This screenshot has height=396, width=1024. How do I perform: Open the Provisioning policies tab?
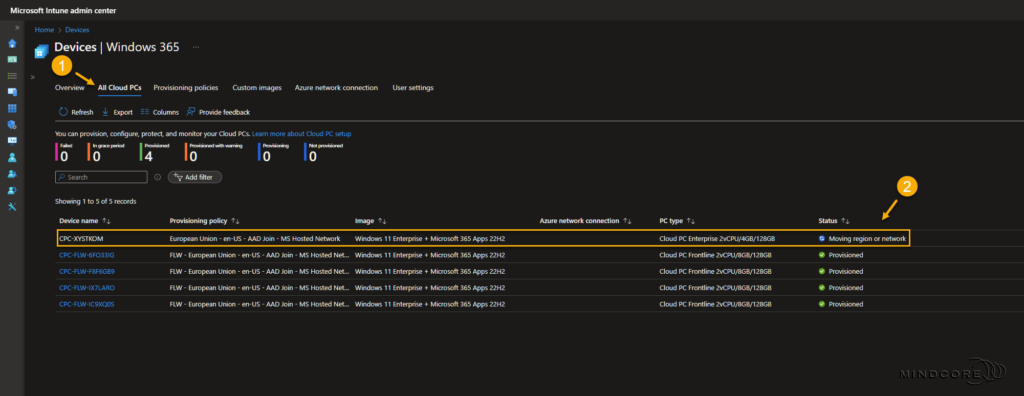185,88
